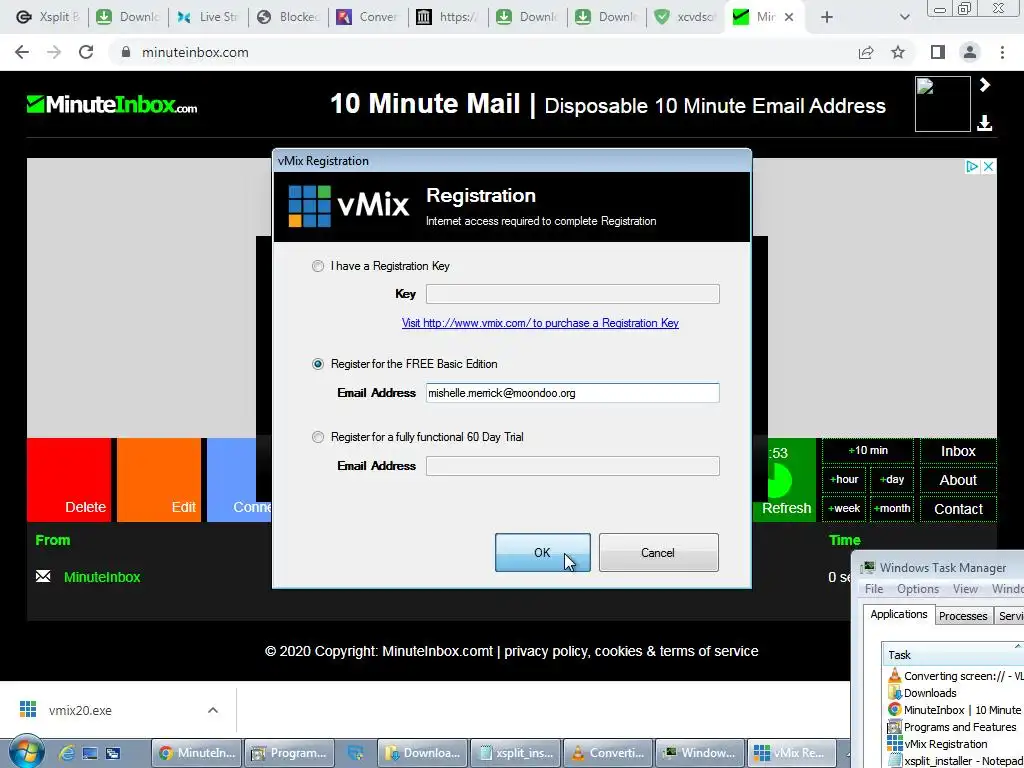
Task: Switch to the Blocked browser tab
Action: pyautogui.click(x=288, y=17)
